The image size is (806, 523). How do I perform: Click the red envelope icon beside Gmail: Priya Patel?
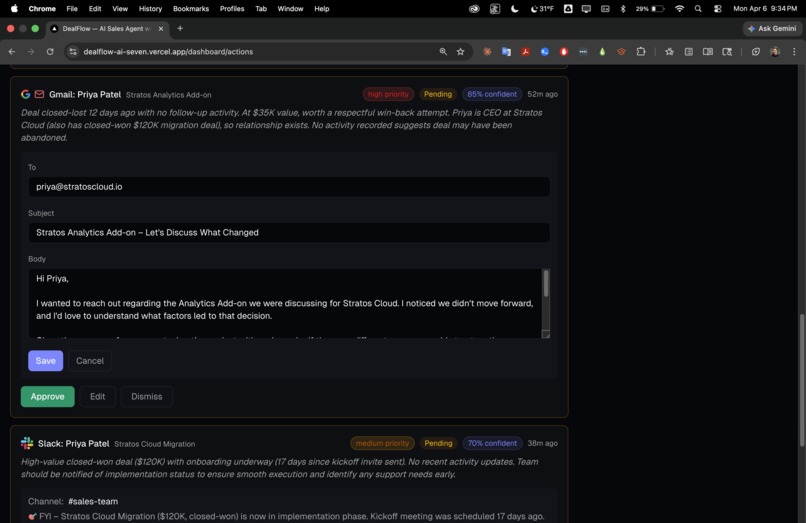[39, 94]
